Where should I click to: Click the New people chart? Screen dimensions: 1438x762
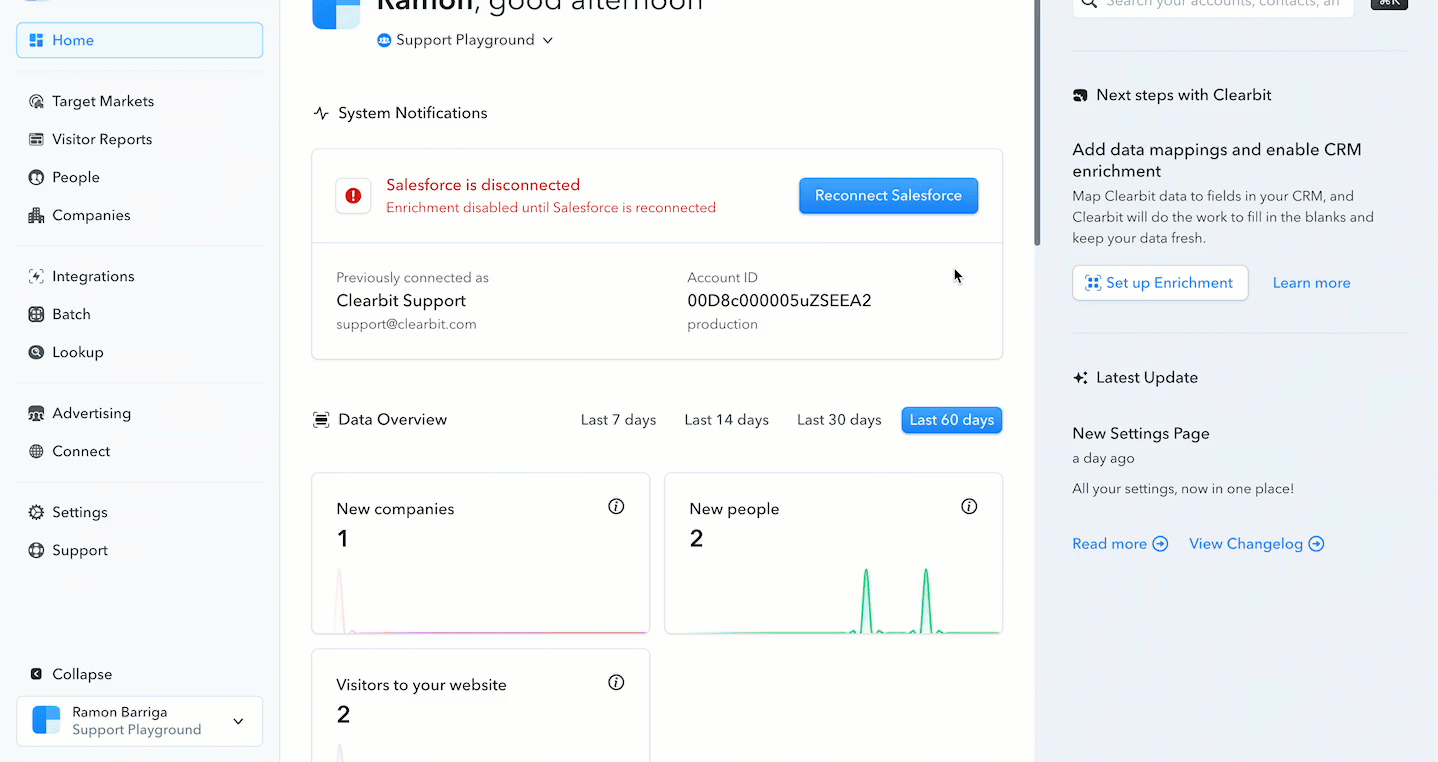[x=833, y=600]
